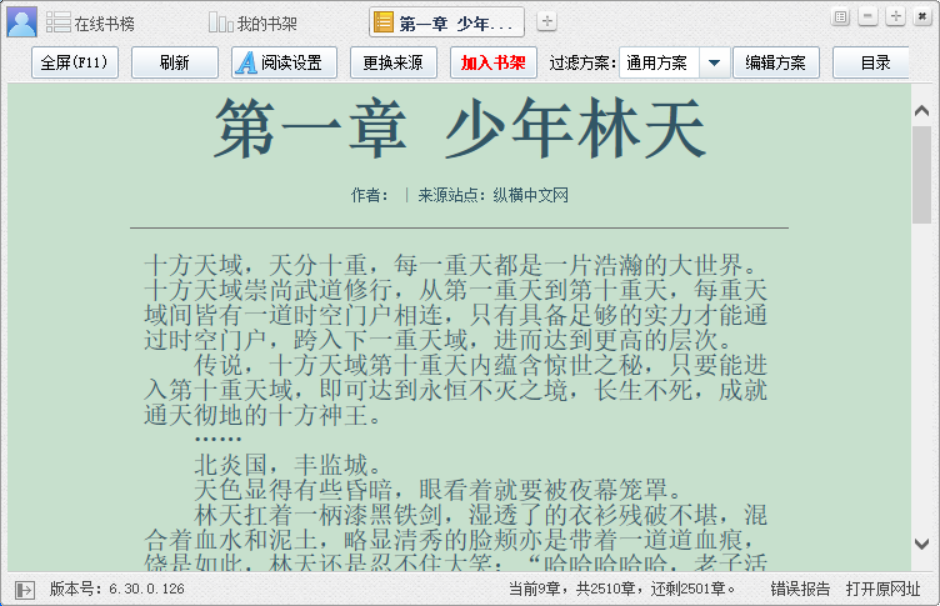The image size is (940, 606).
Task: Click the scrollbar down arrow
Action: click(x=921, y=544)
